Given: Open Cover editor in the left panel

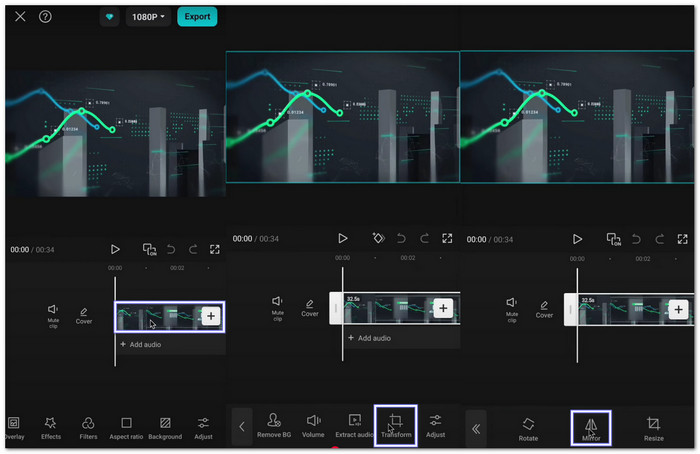Looking at the screenshot, I should pos(83,316).
